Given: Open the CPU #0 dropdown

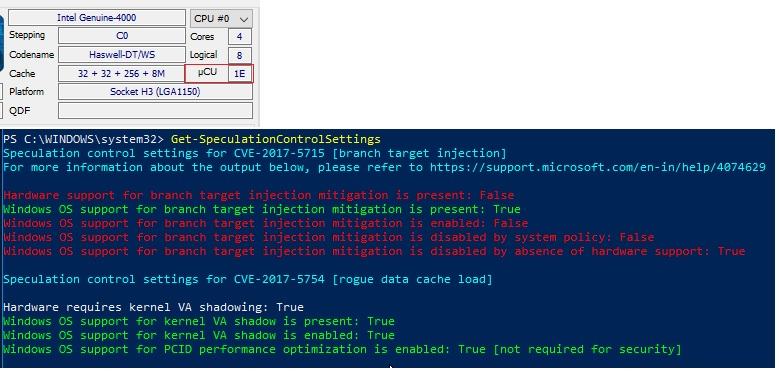Looking at the screenshot, I should [221, 19].
